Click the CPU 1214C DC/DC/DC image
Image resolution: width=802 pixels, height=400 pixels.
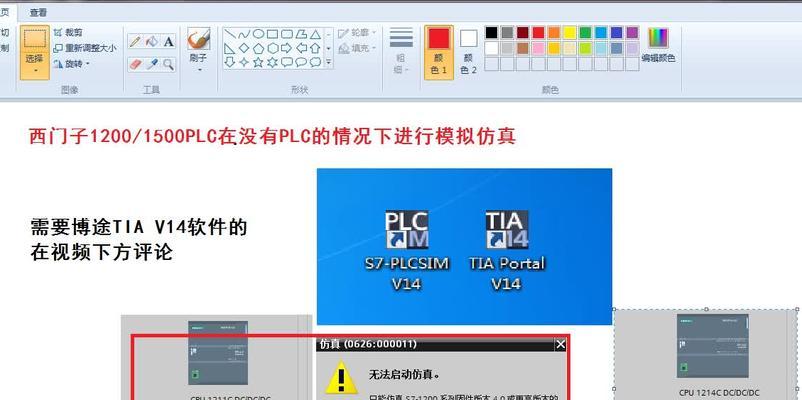pyautogui.click(x=713, y=346)
